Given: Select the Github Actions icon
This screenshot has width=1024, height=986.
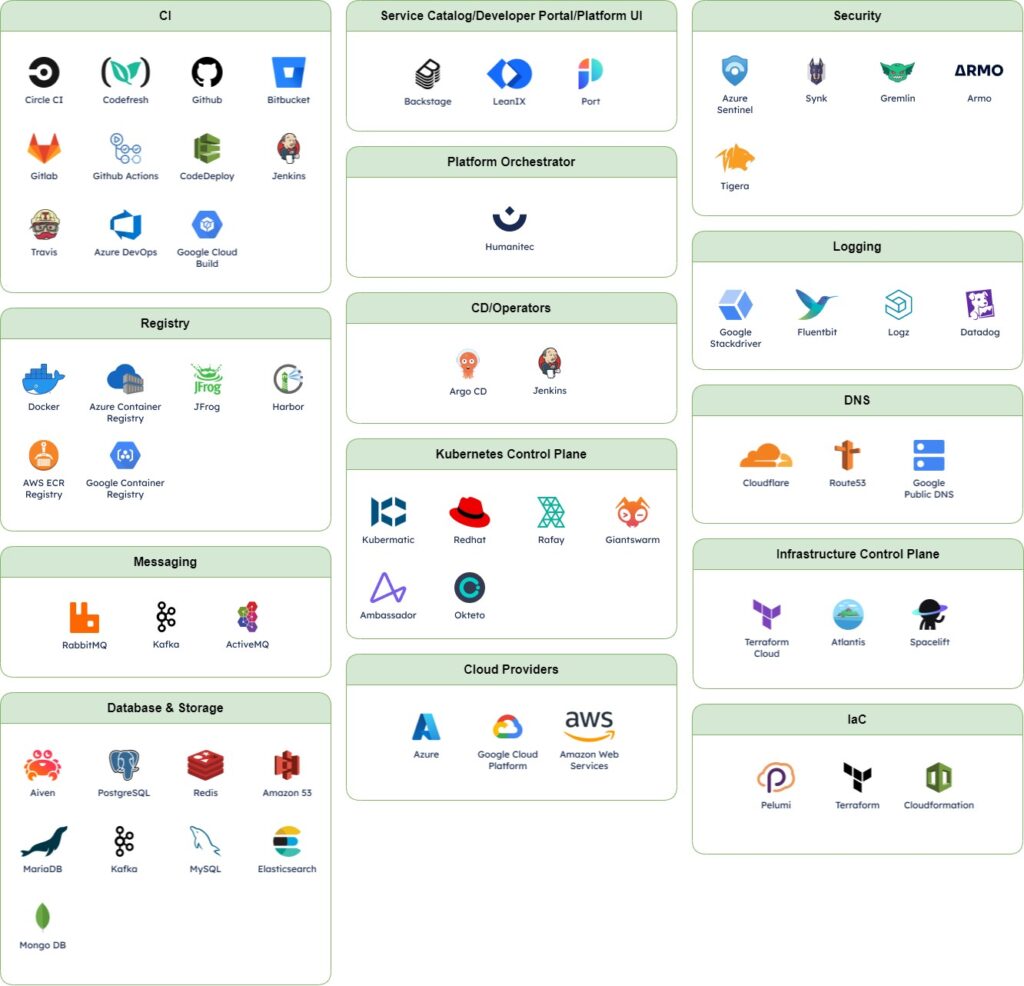Looking at the screenshot, I should click(125, 149).
